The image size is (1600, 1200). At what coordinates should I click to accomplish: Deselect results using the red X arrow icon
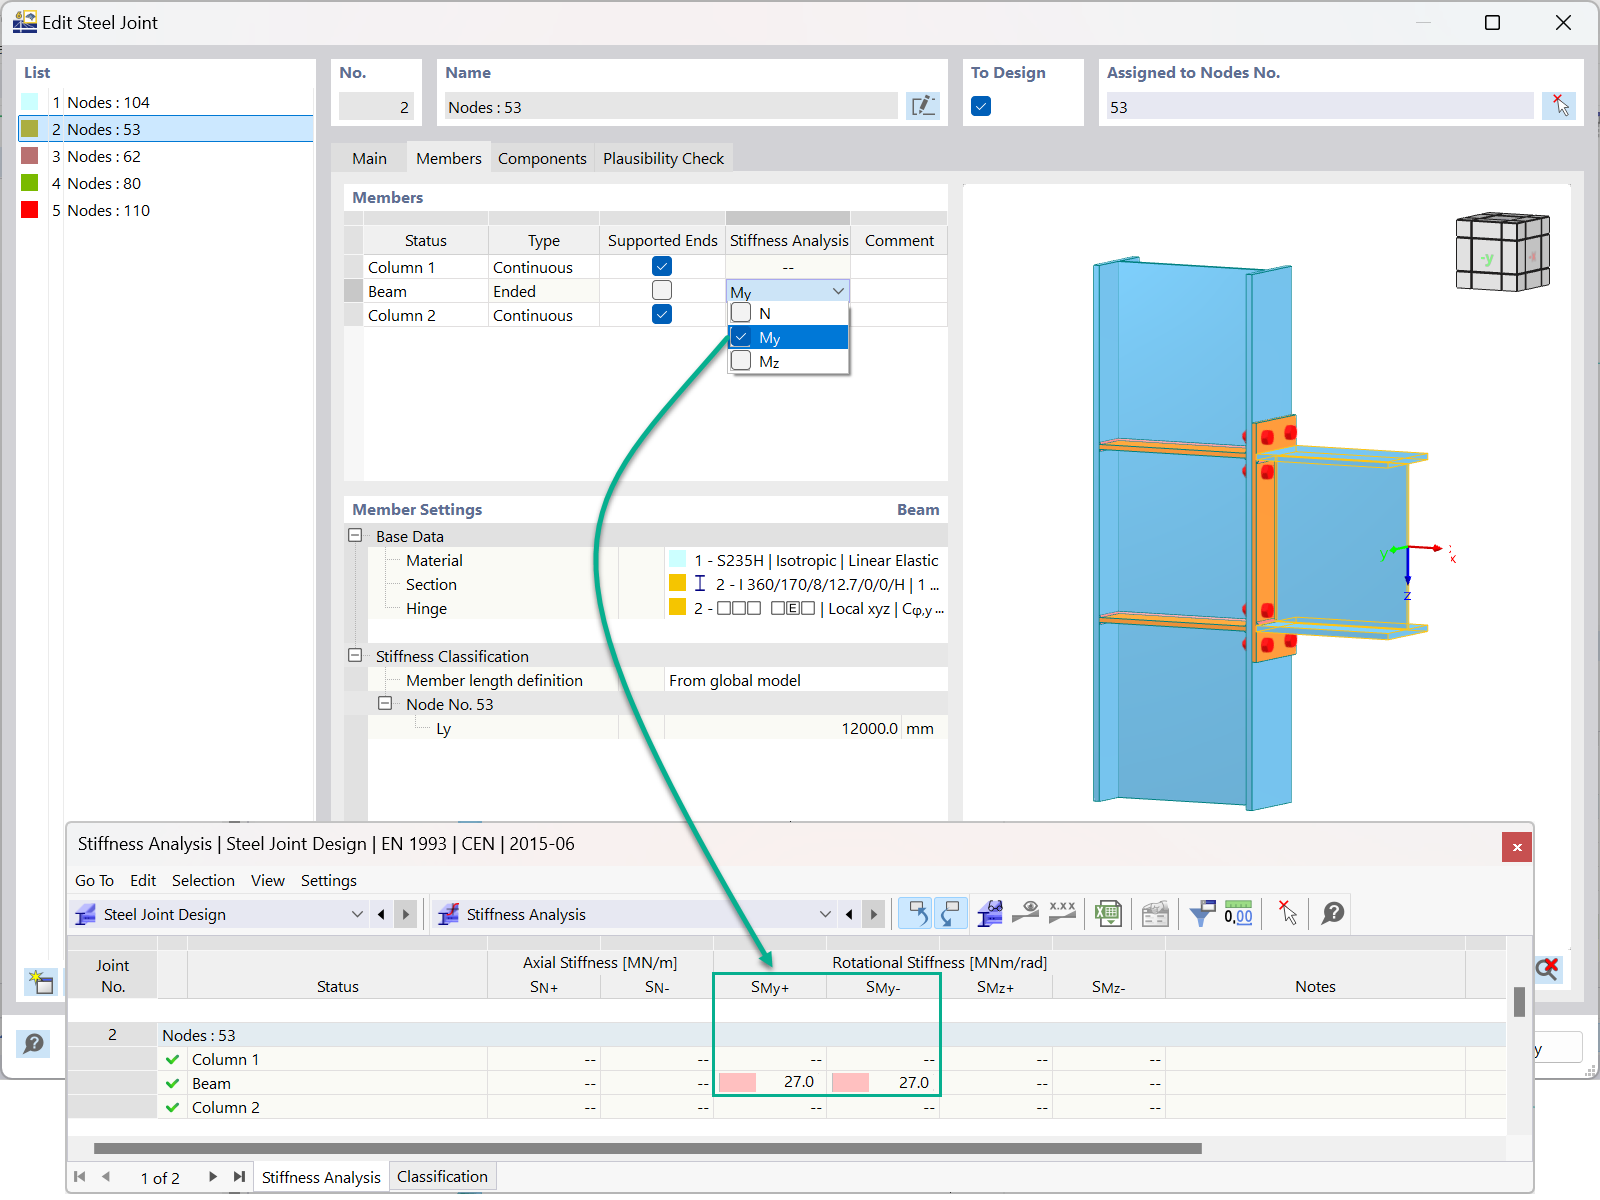[1287, 913]
